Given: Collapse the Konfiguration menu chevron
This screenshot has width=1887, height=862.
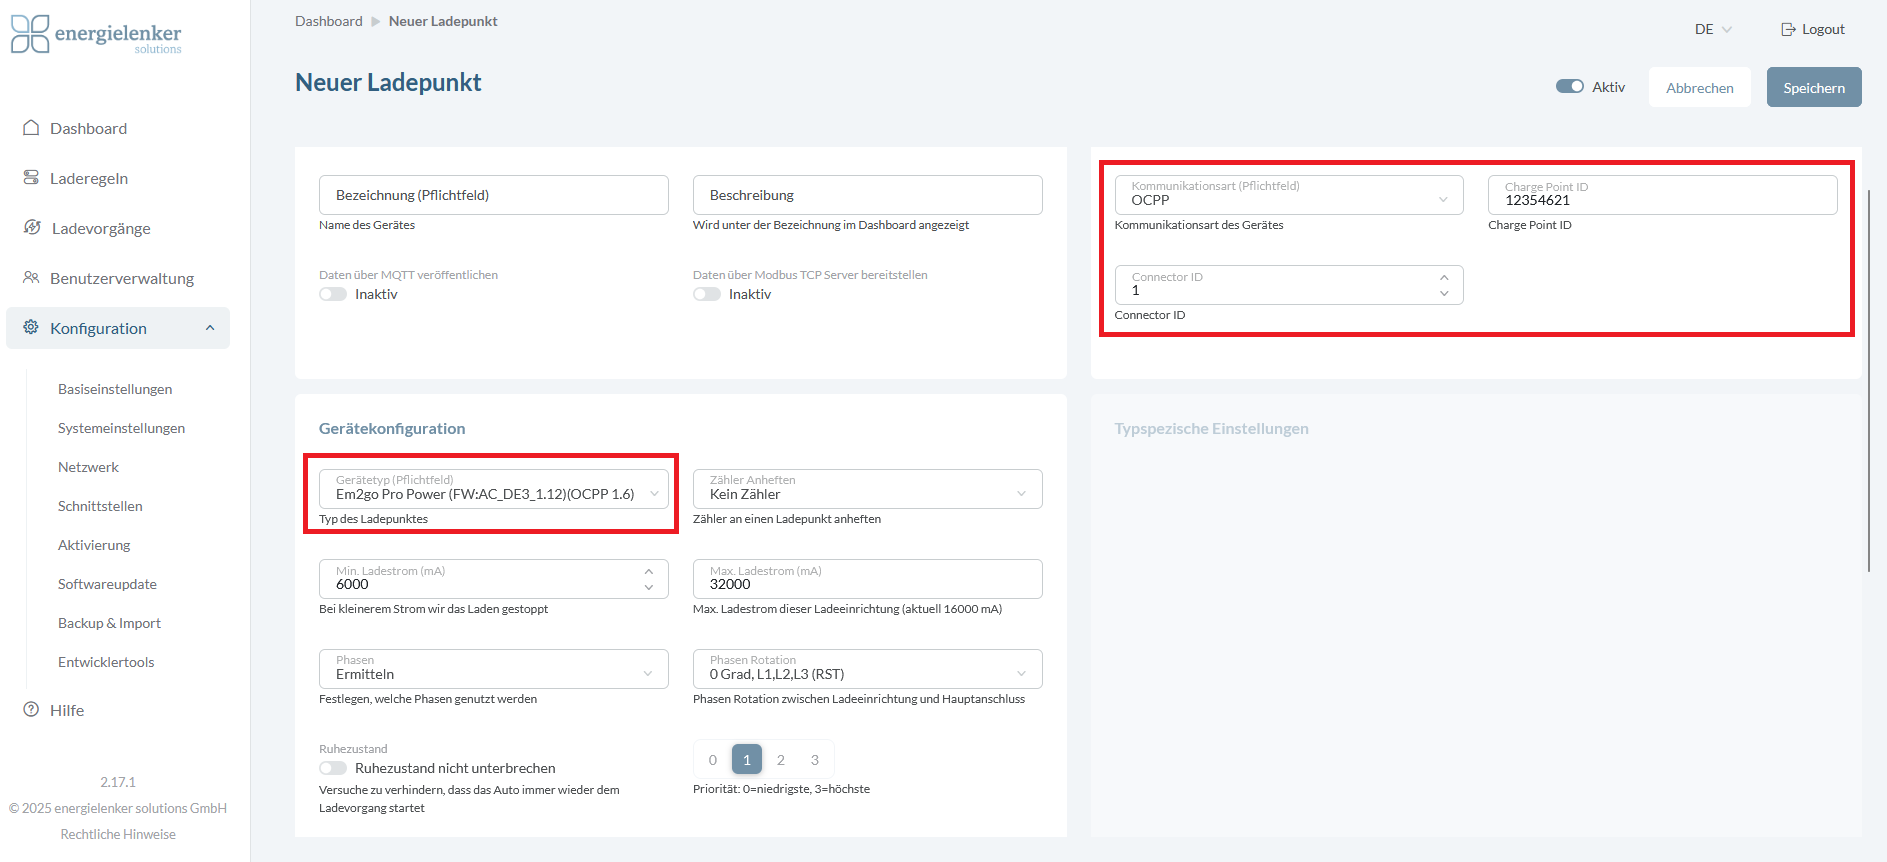Looking at the screenshot, I should [210, 328].
